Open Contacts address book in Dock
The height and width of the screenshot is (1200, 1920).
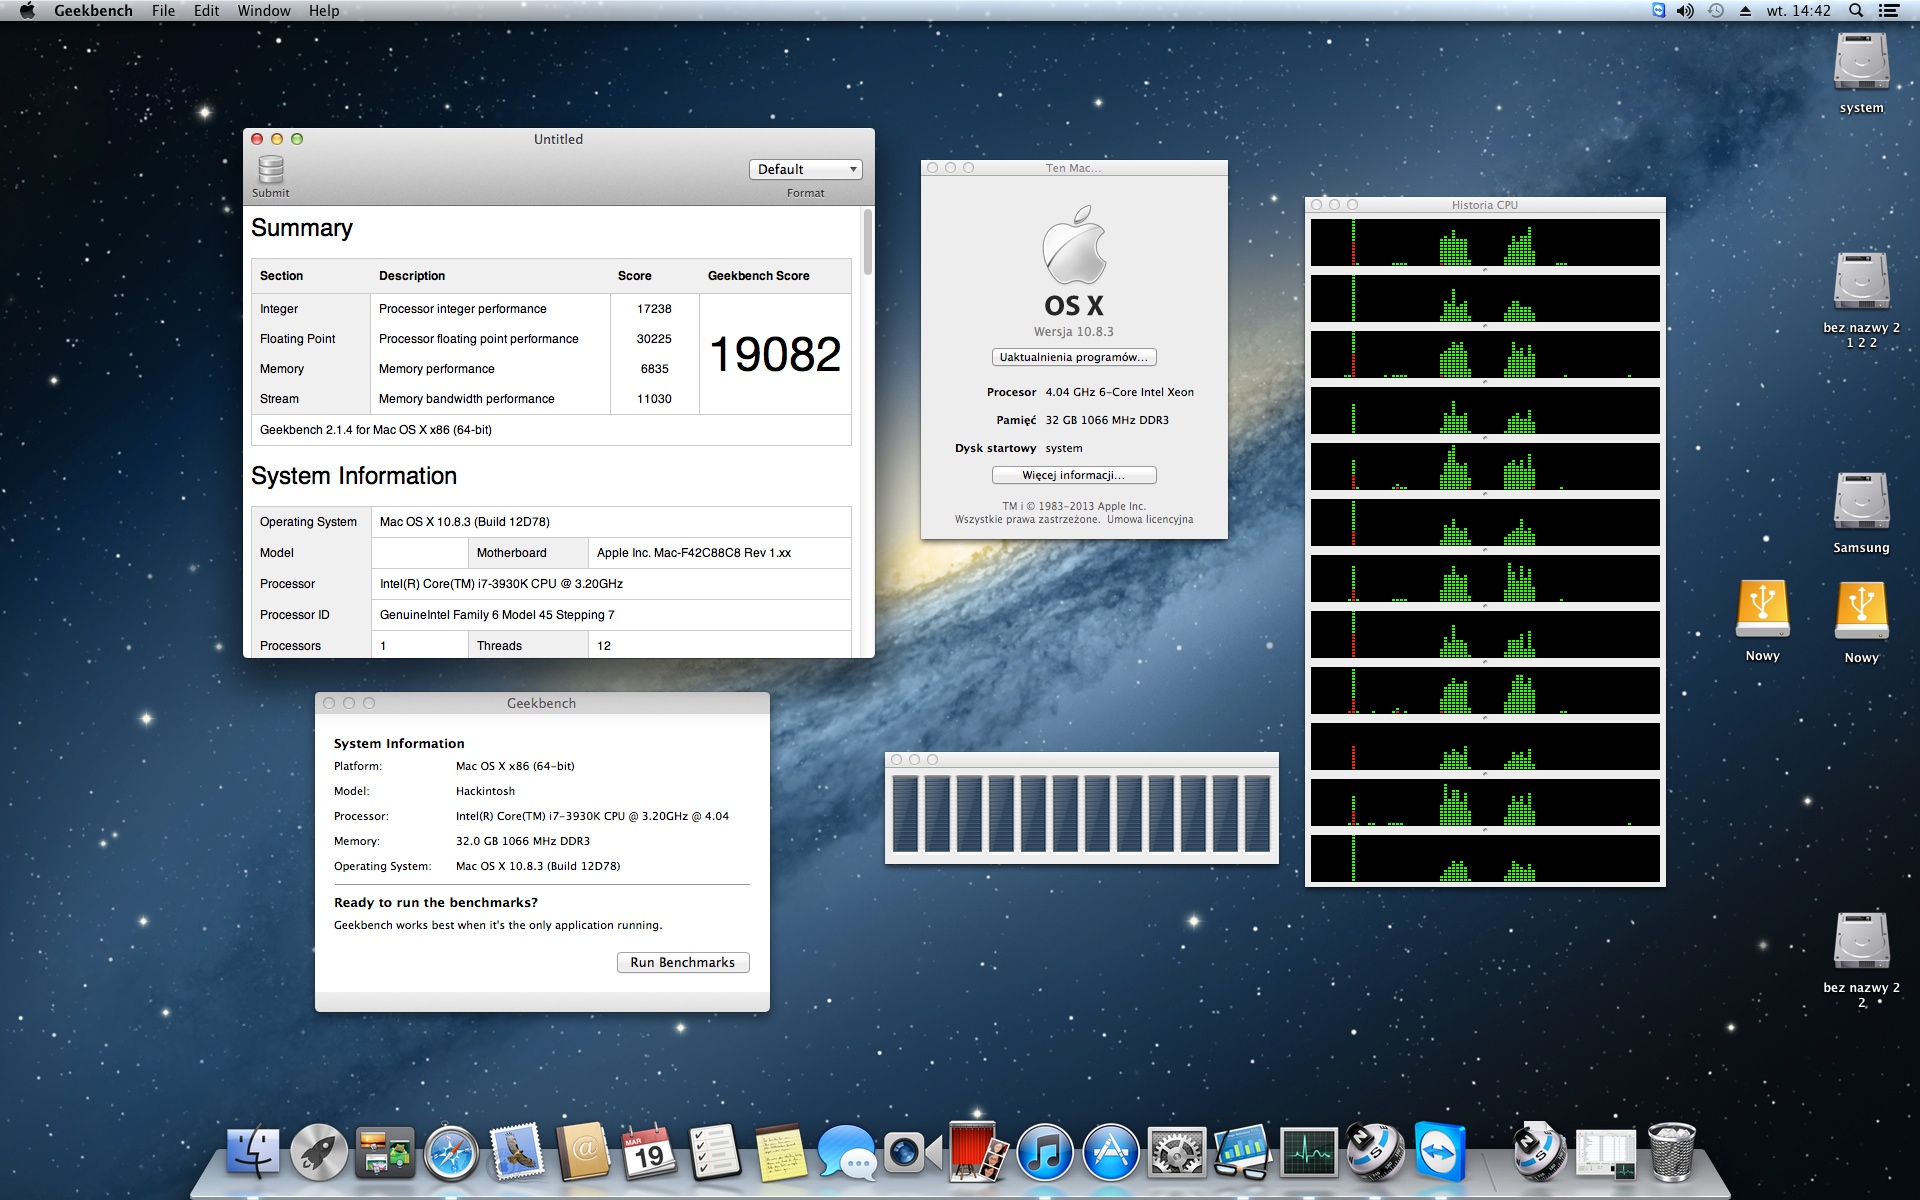pyautogui.click(x=583, y=1152)
